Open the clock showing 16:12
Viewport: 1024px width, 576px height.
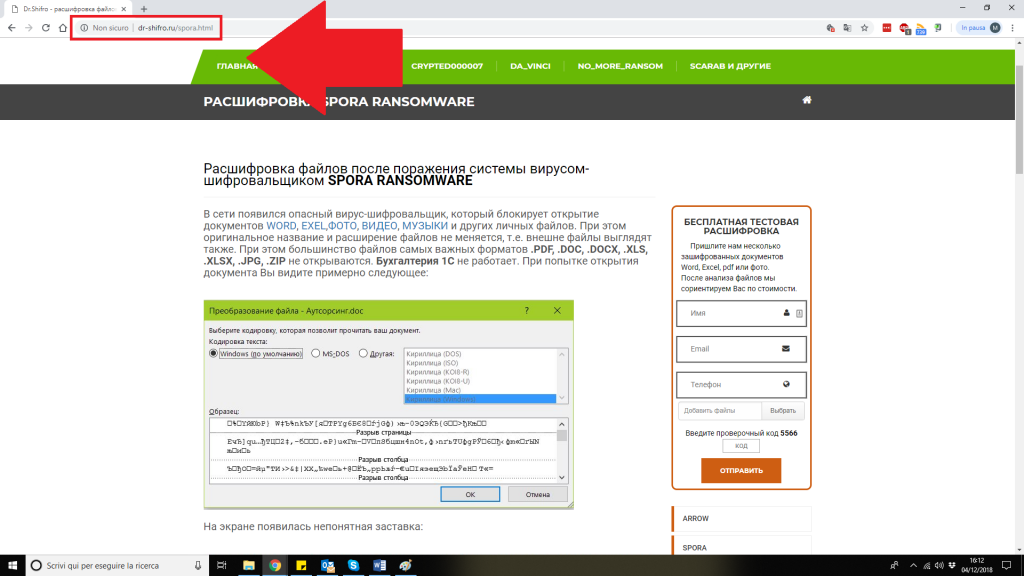click(x=977, y=566)
